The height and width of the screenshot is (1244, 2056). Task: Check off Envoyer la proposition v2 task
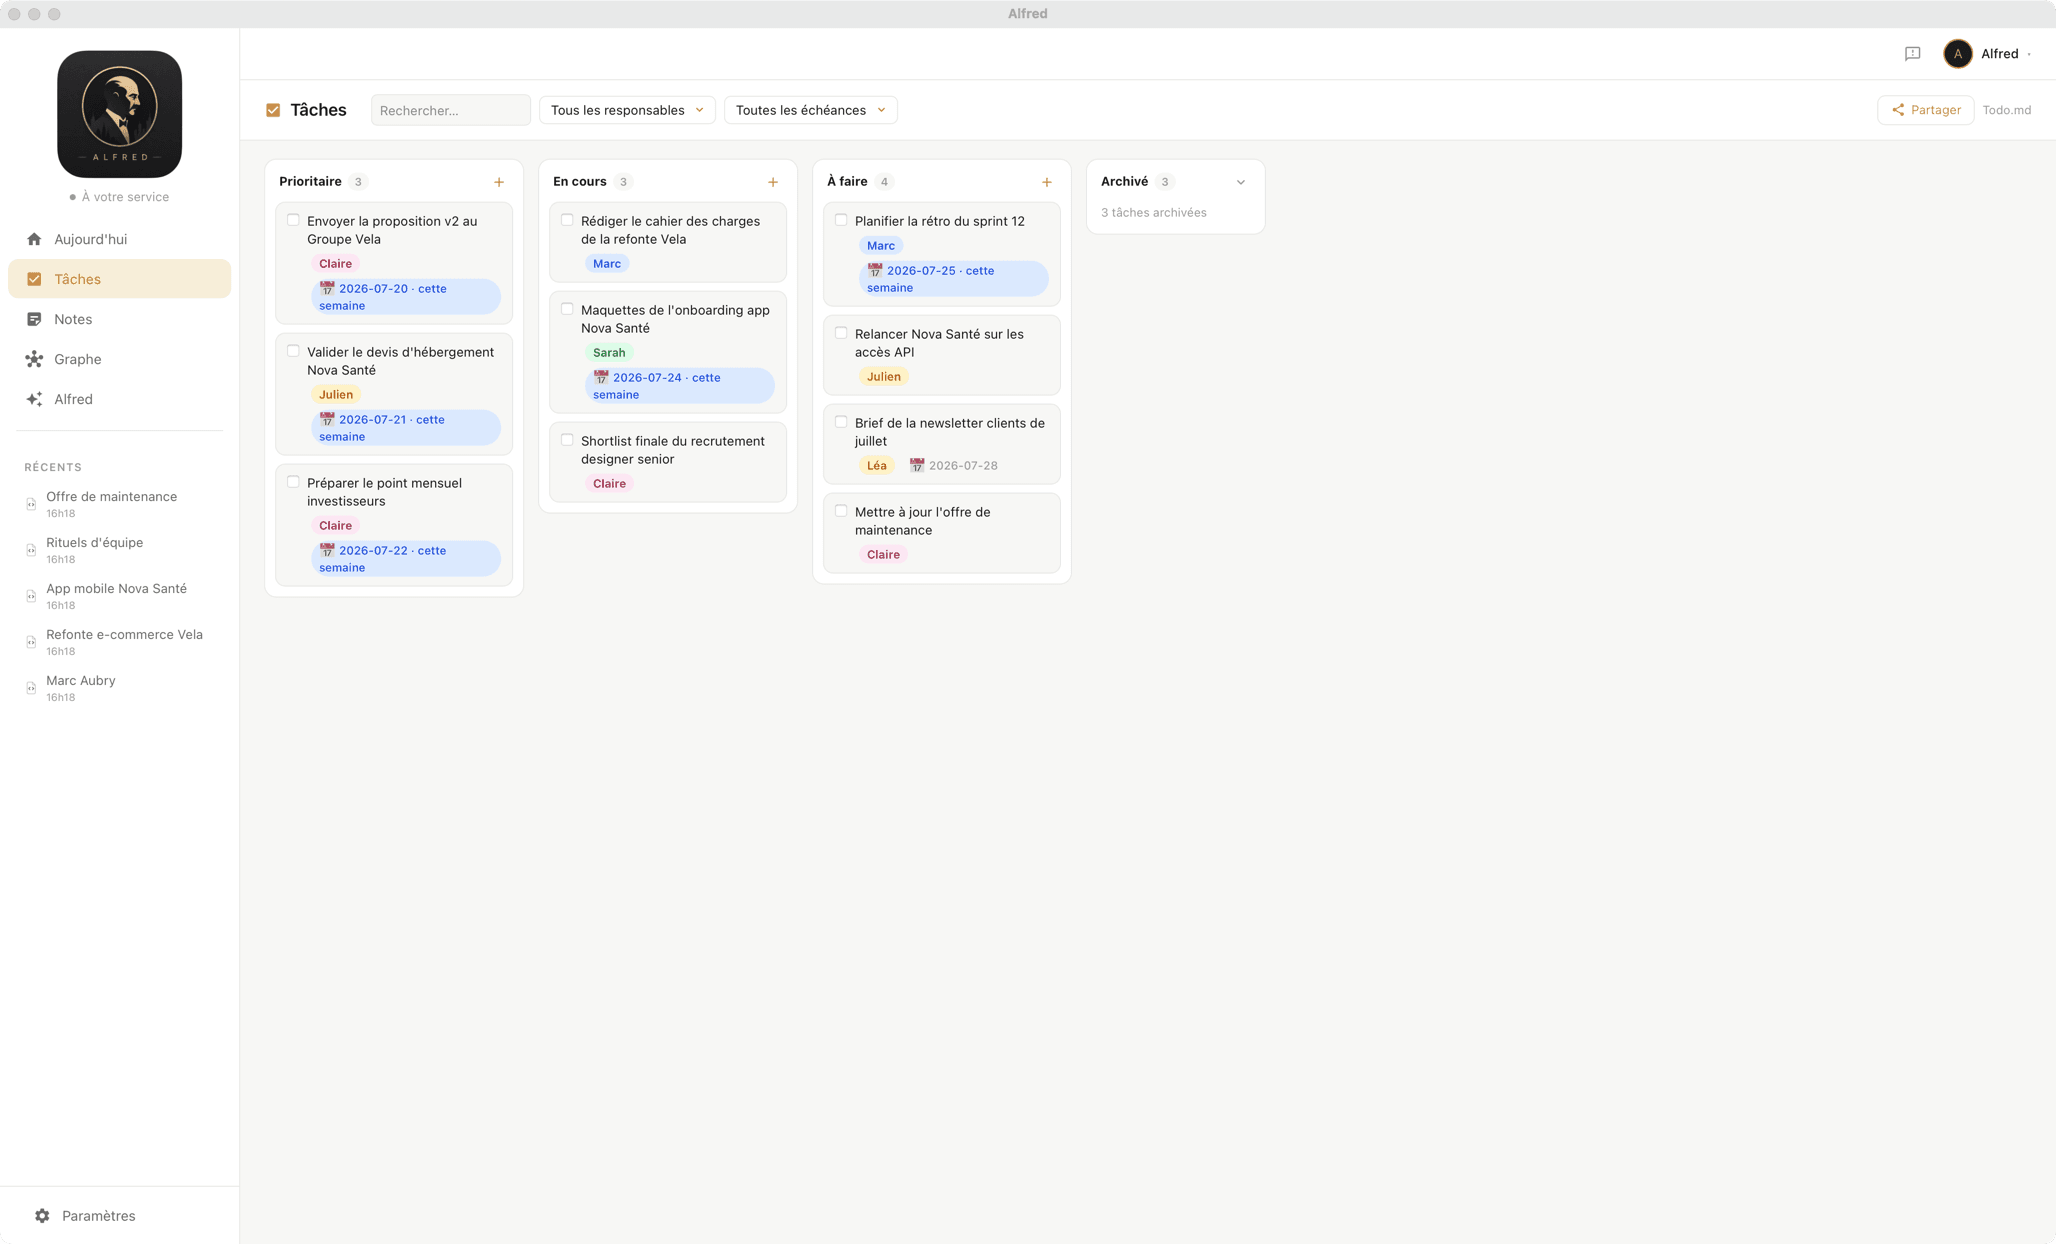[293, 220]
